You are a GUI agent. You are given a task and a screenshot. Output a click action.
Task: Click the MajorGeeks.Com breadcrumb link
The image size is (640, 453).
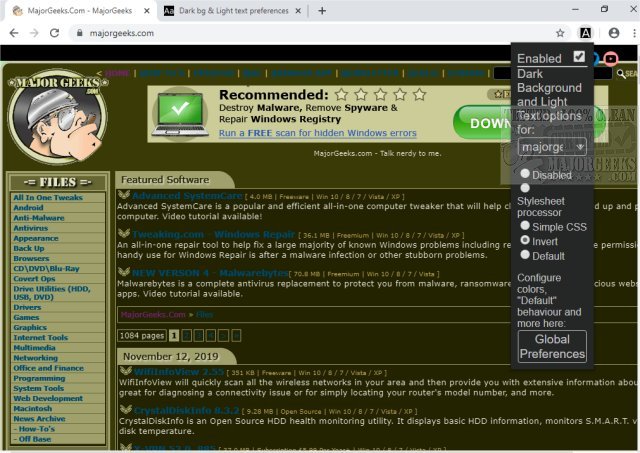[x=153, y=315]
